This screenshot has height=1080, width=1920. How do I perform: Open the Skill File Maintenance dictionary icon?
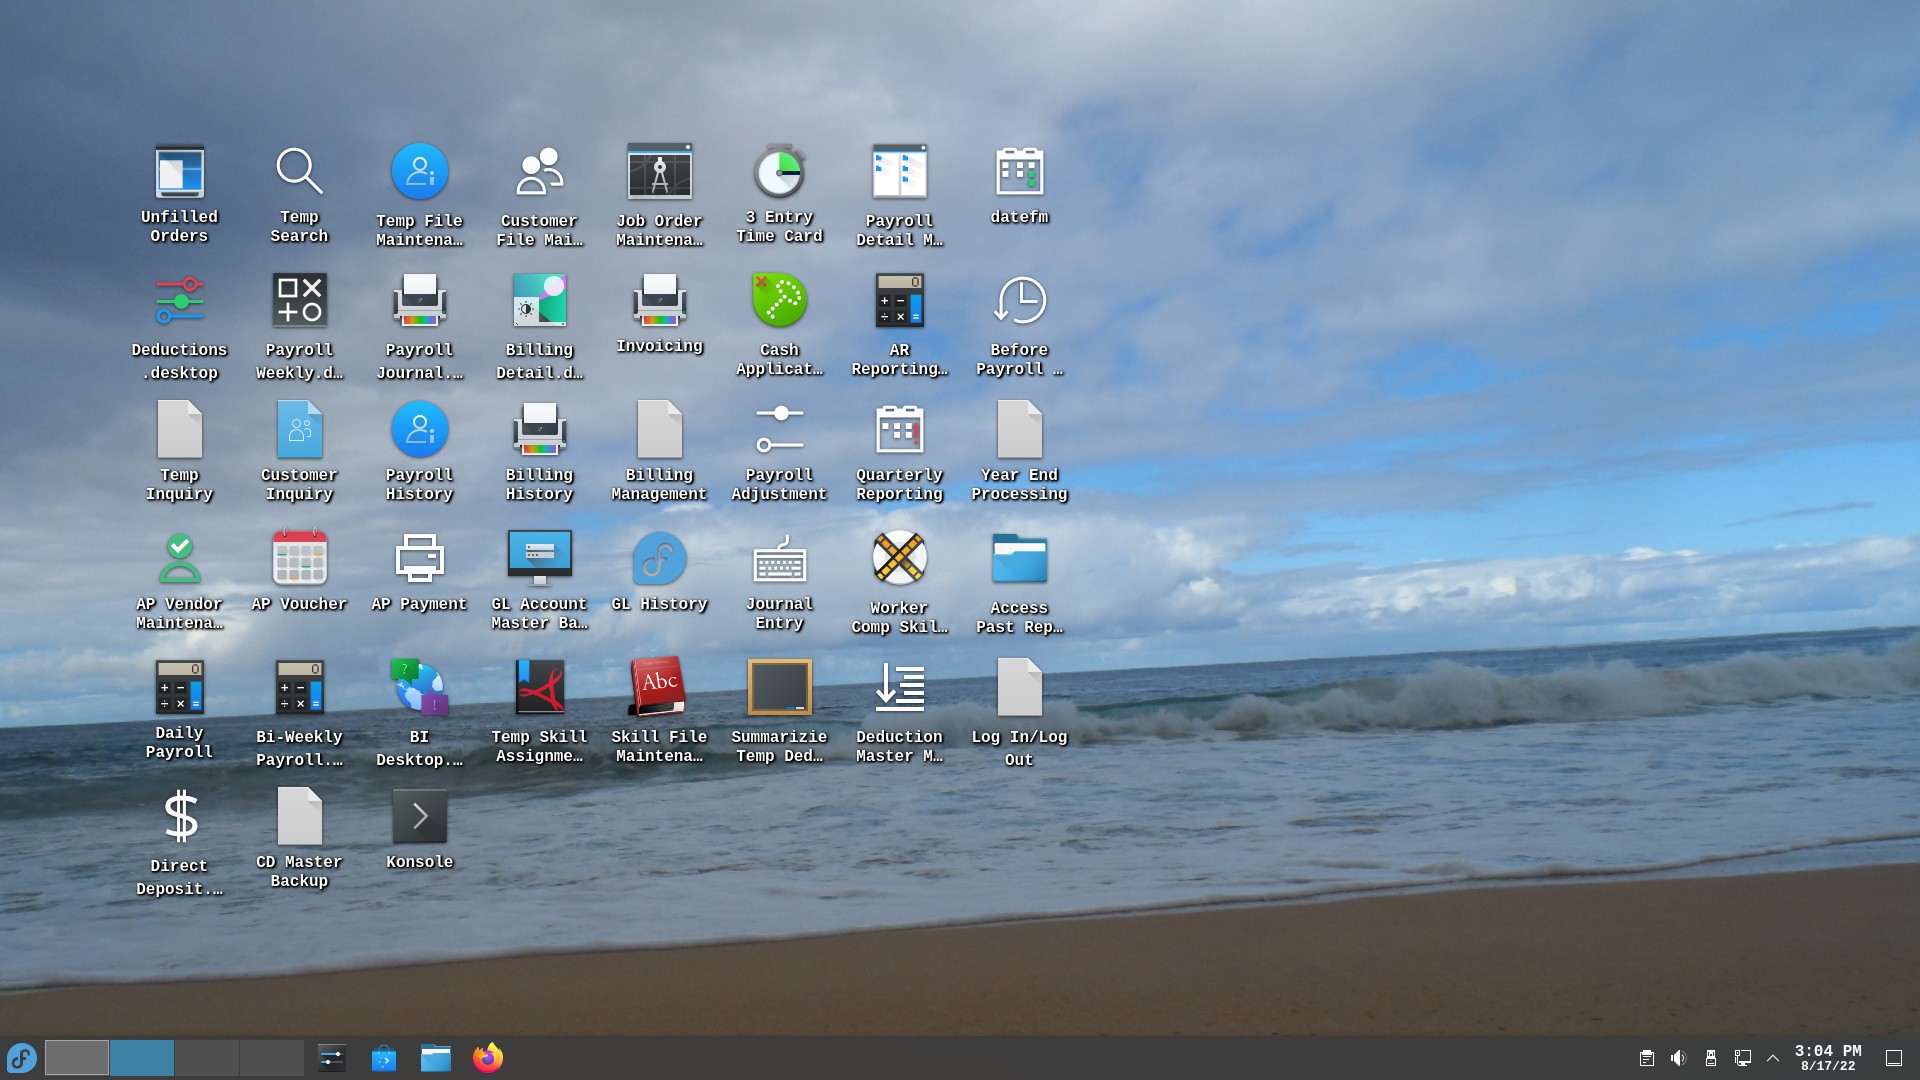(659, 688)
